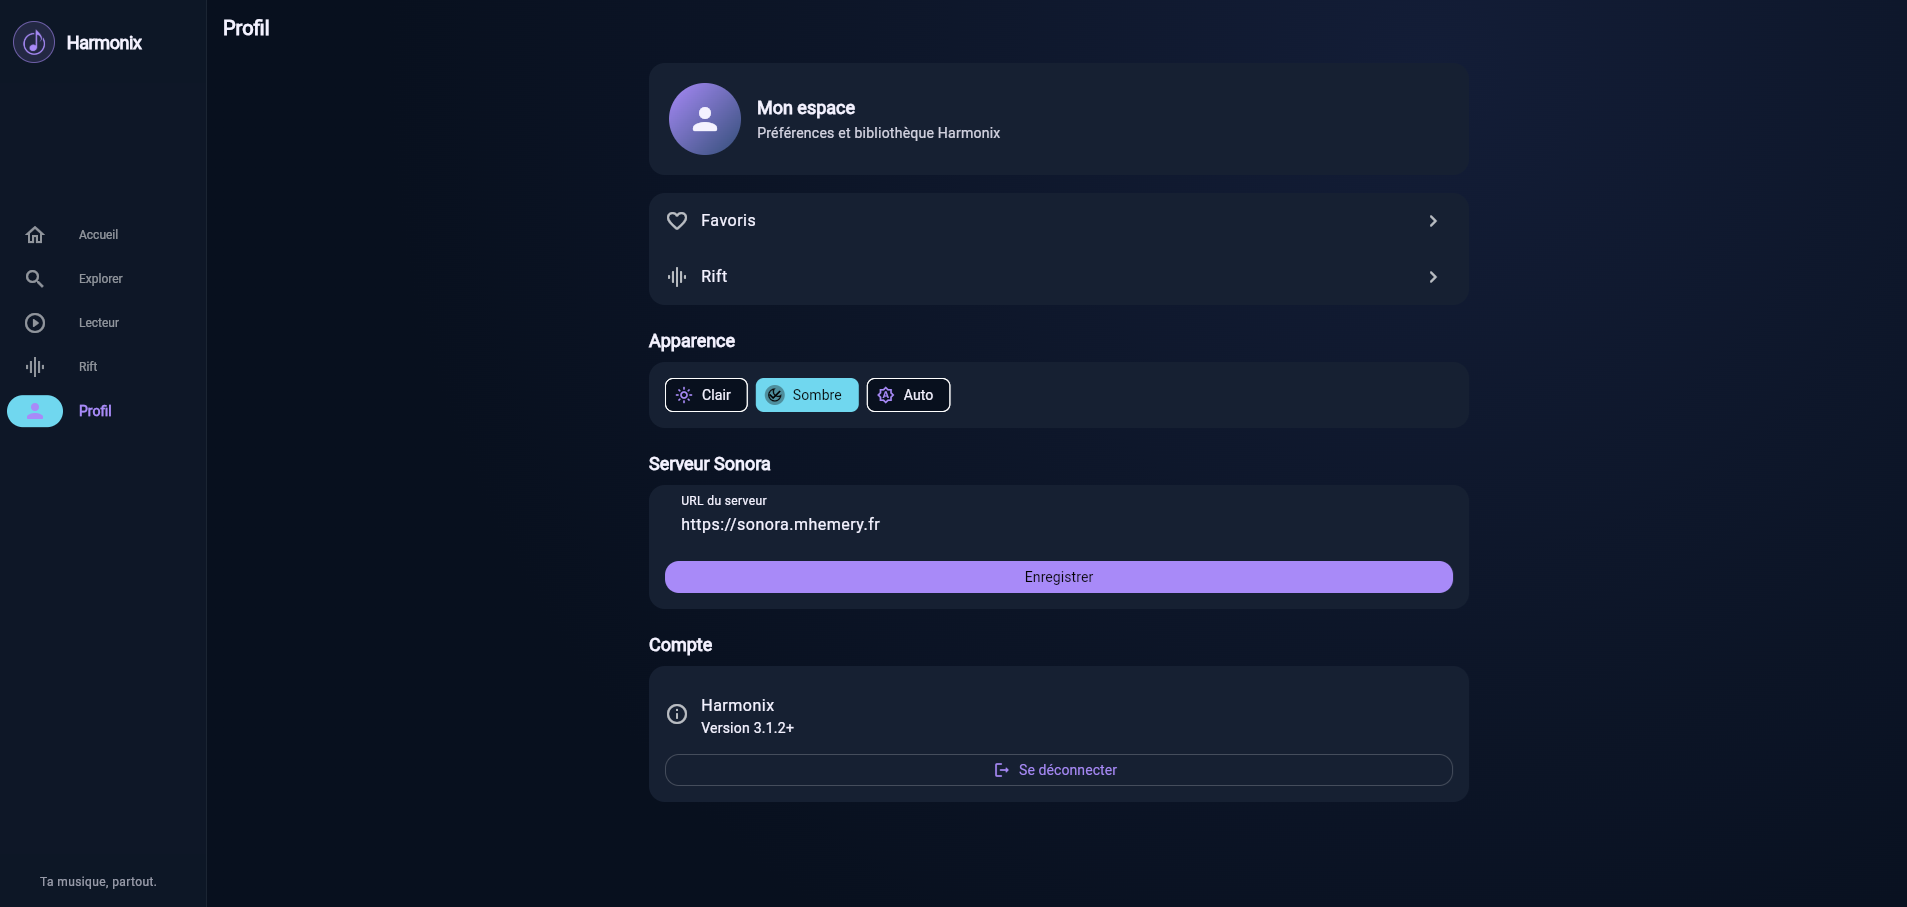Click the info icon next to Harmonix version

tap(677, 714)
